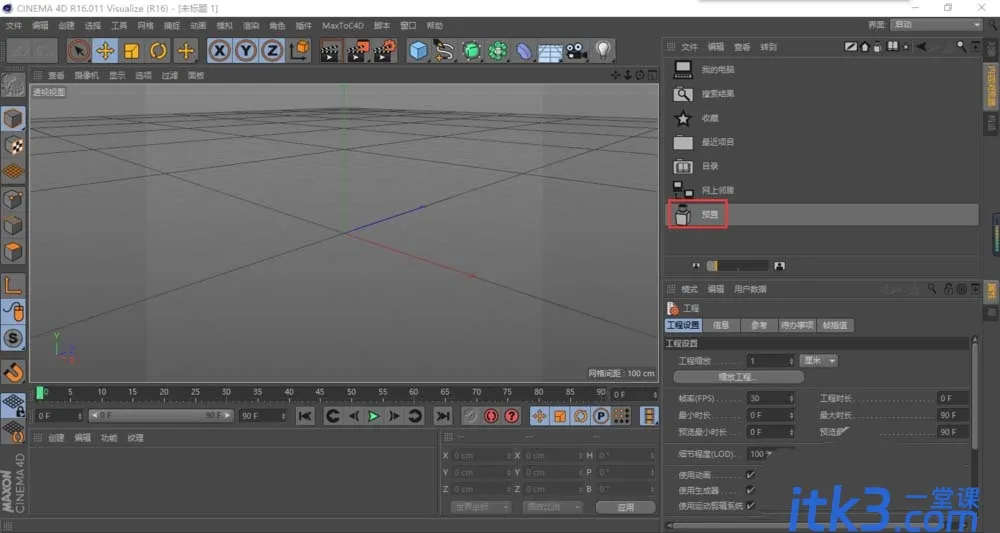The width and height of the screenshot is (1000, 533).
Task: Open render settings gear clapperboard
Action: 385,51
